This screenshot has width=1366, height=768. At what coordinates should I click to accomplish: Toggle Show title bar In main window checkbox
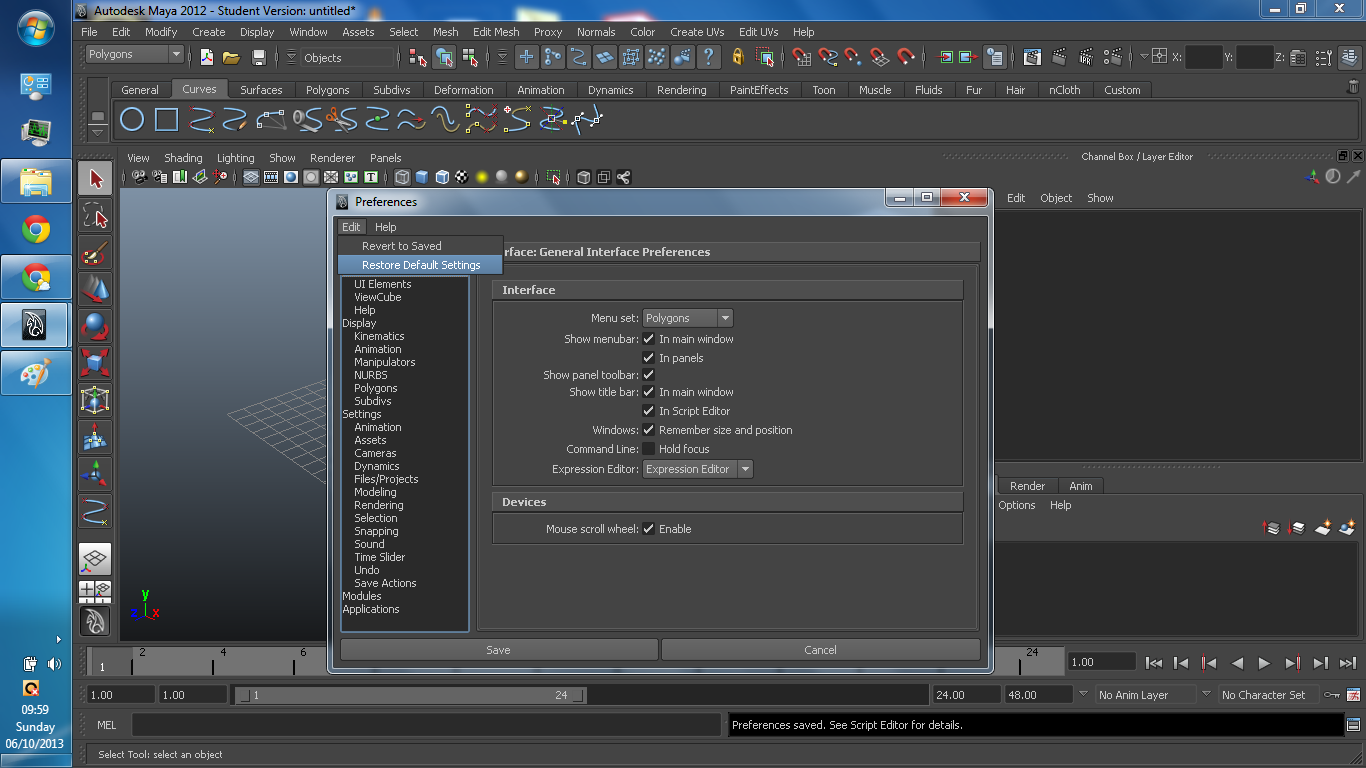(648, 392)
